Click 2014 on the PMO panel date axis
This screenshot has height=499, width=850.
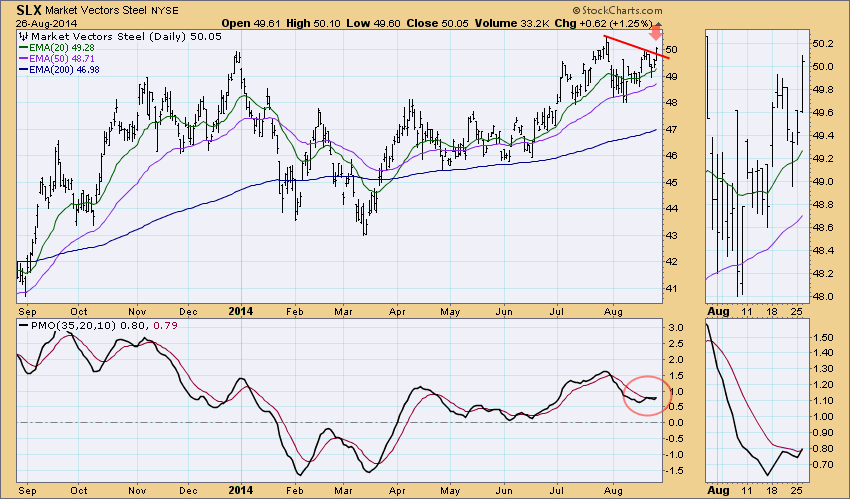point(240,490)
